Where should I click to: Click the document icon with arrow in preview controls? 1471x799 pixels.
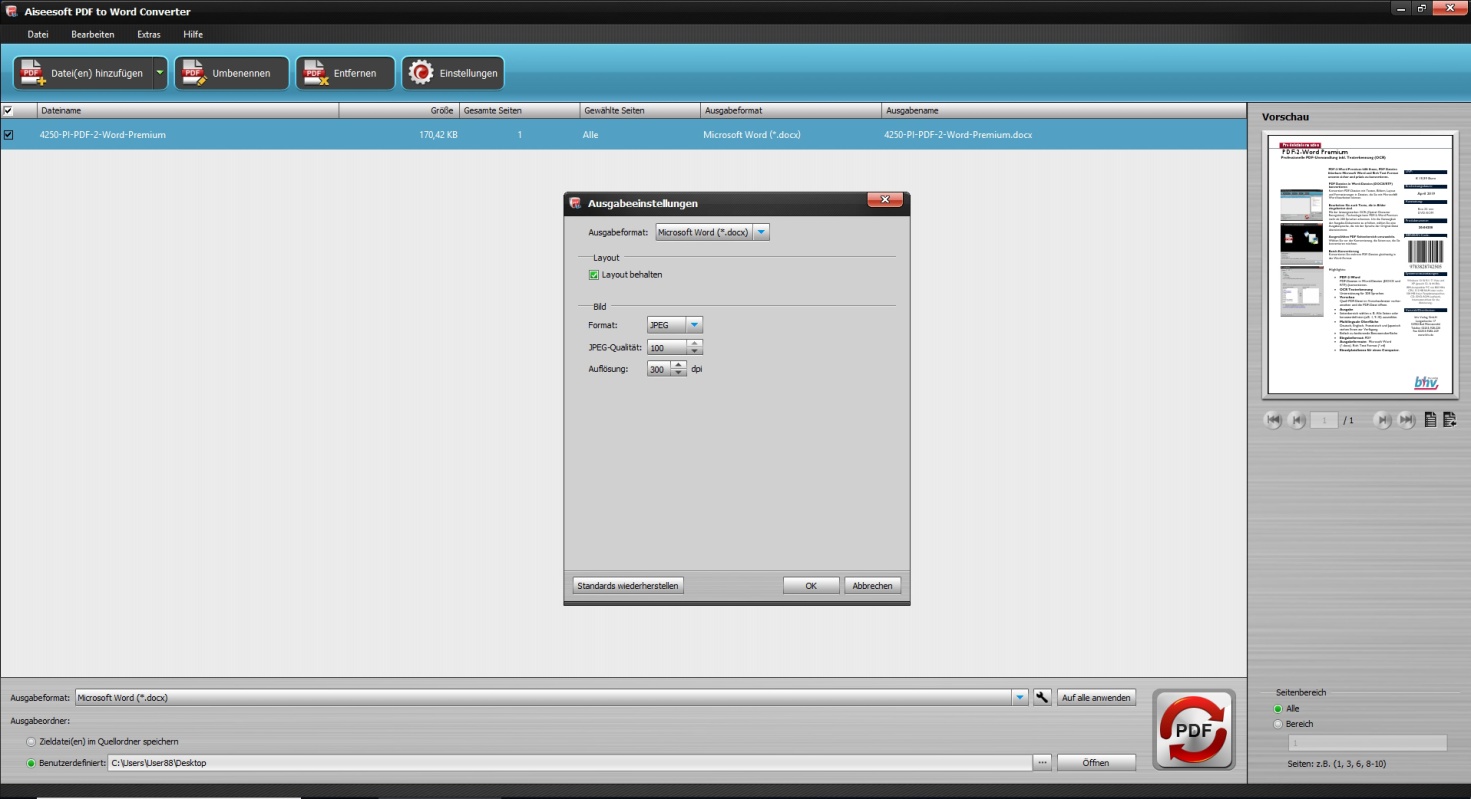point(1449,420)
